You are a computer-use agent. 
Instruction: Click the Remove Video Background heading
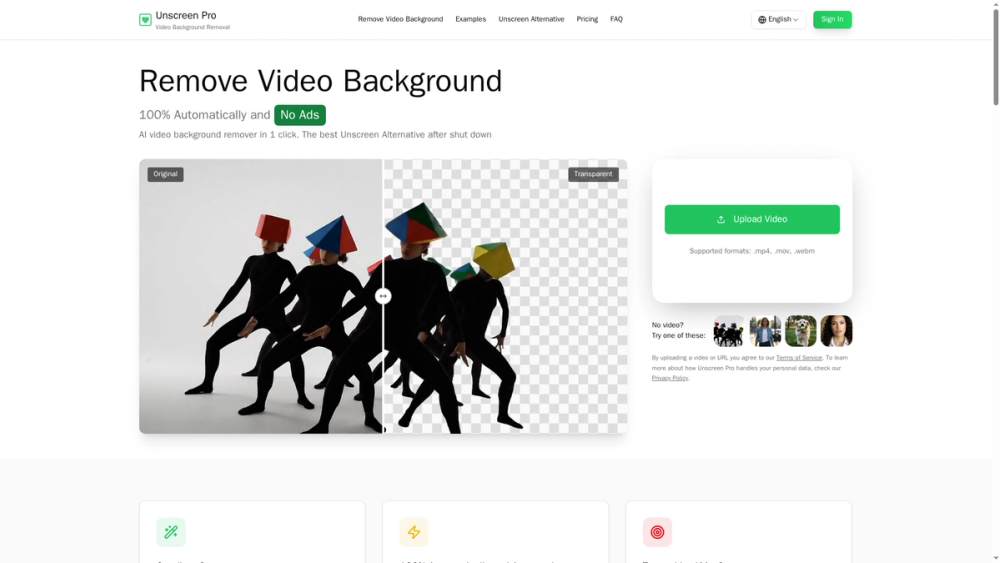321,81
